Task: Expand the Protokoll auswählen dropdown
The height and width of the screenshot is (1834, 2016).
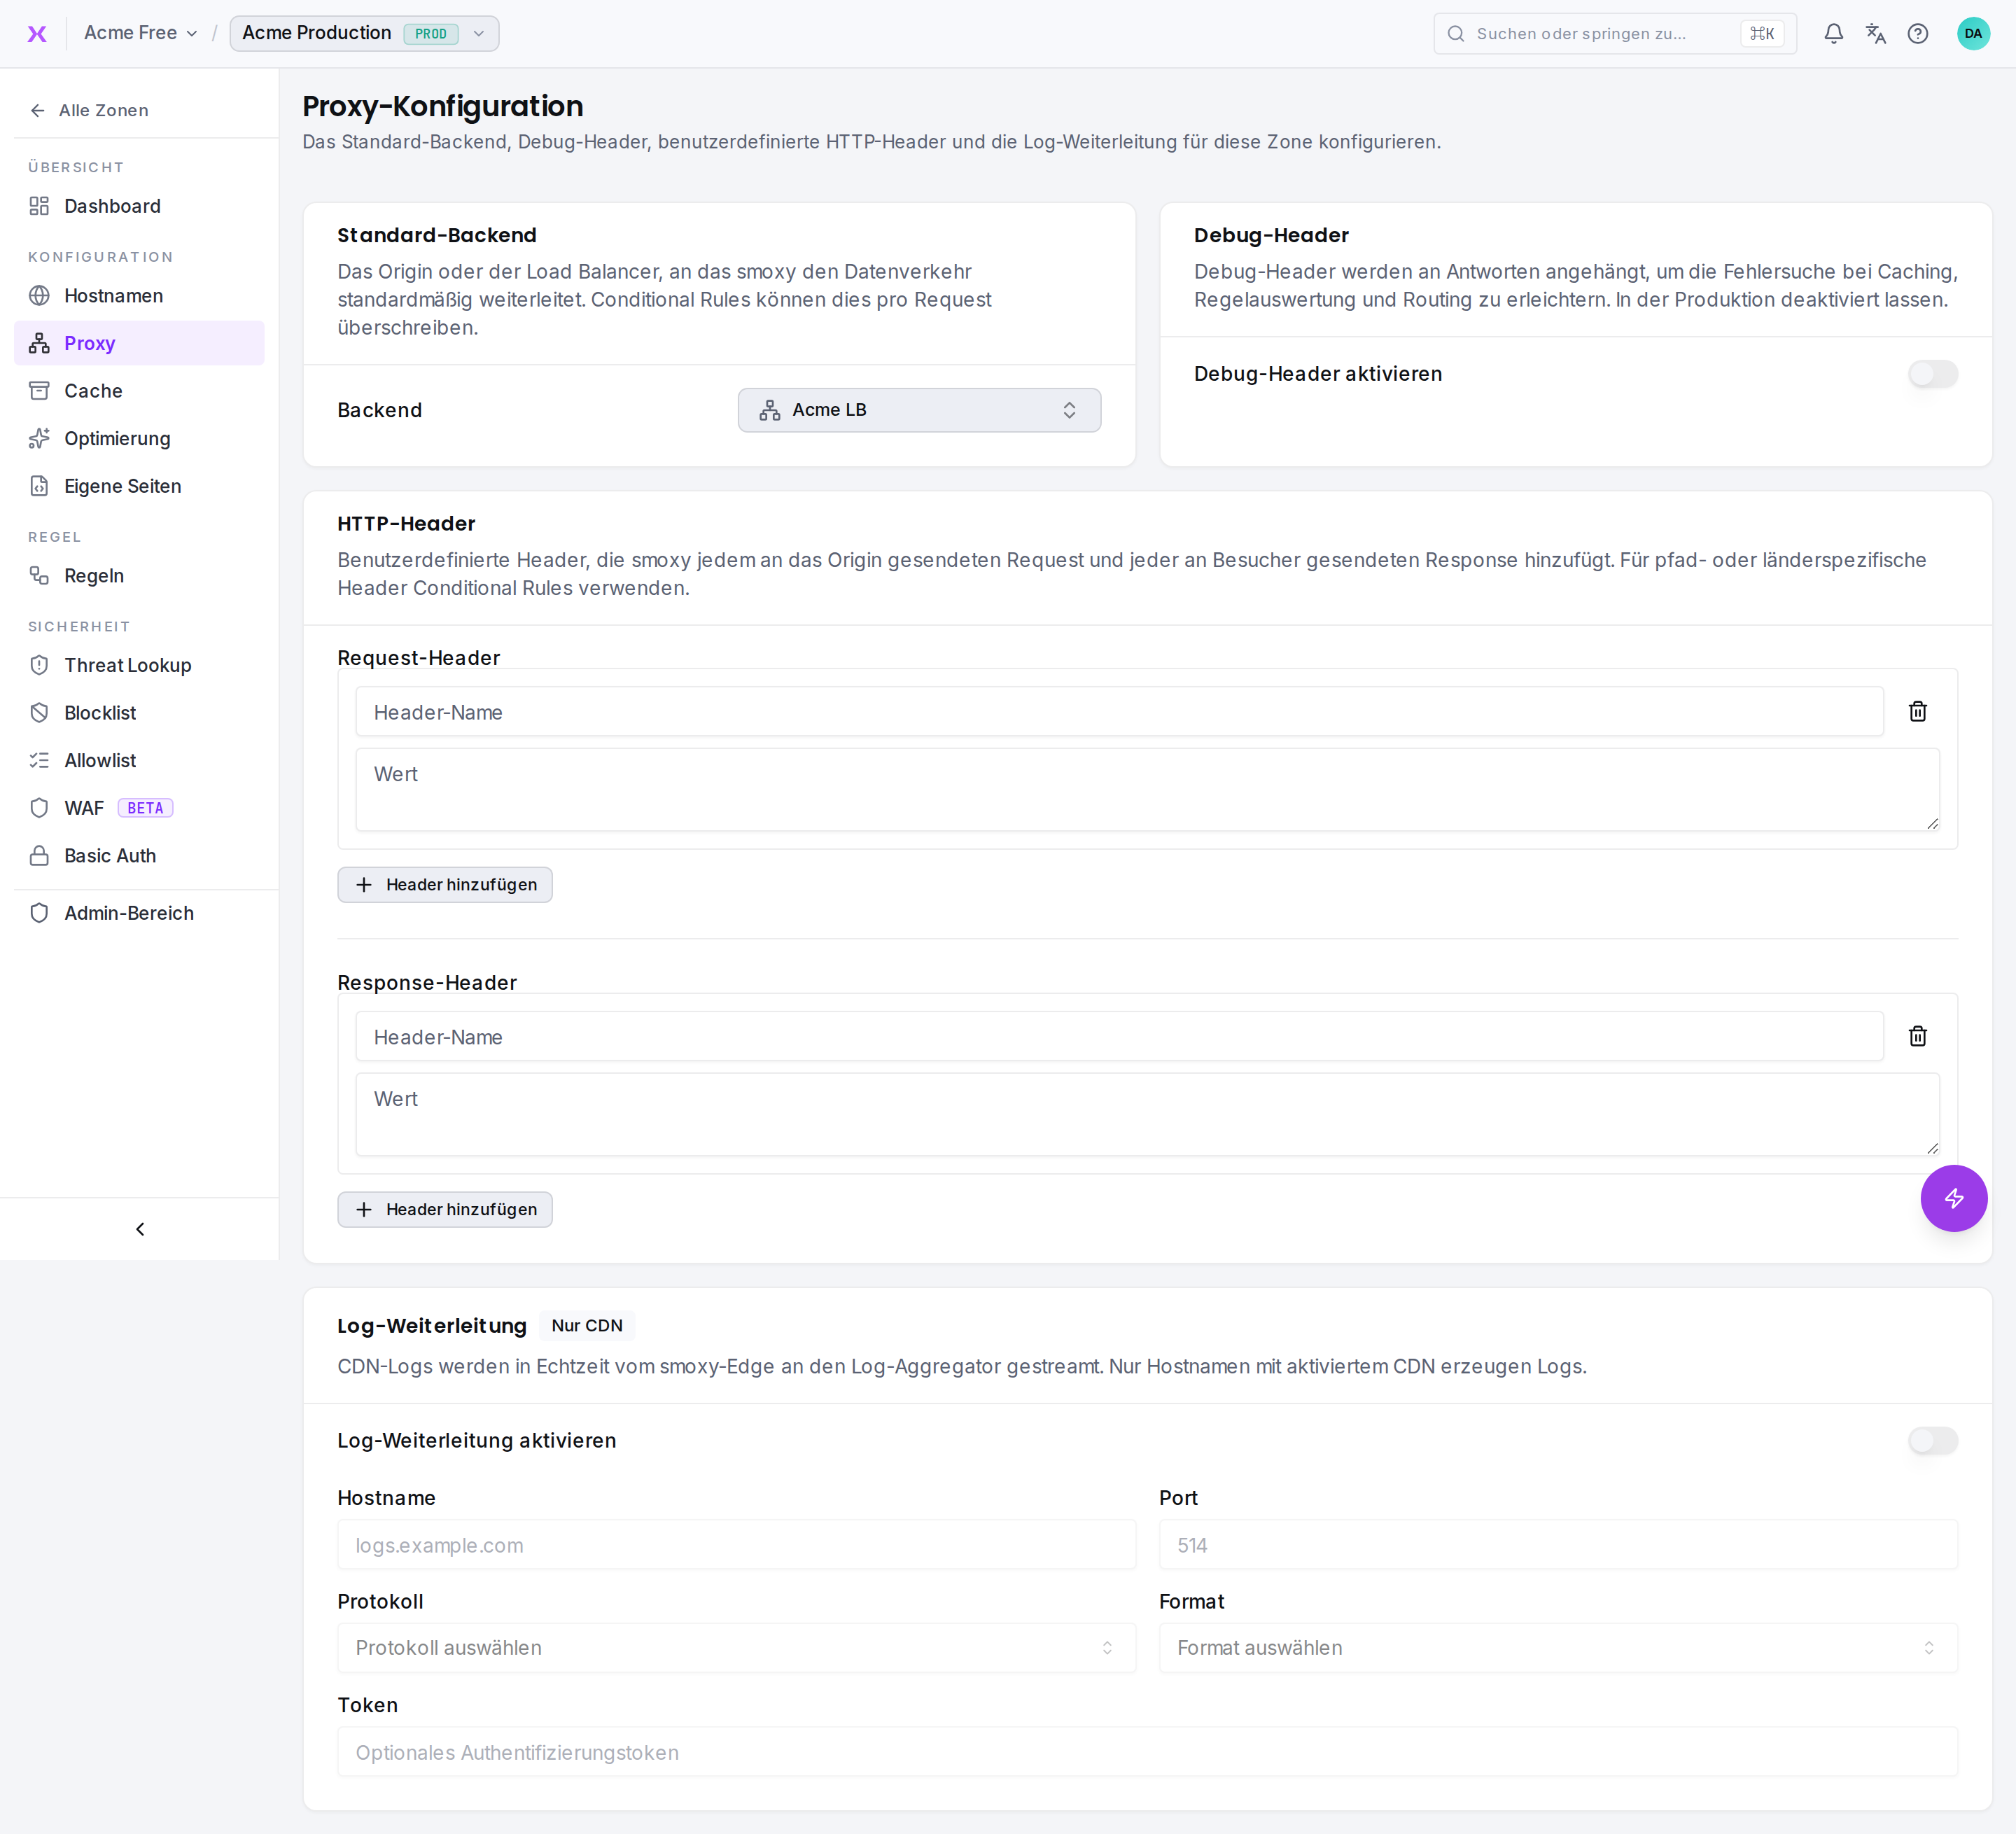Action: [736, 1647]
